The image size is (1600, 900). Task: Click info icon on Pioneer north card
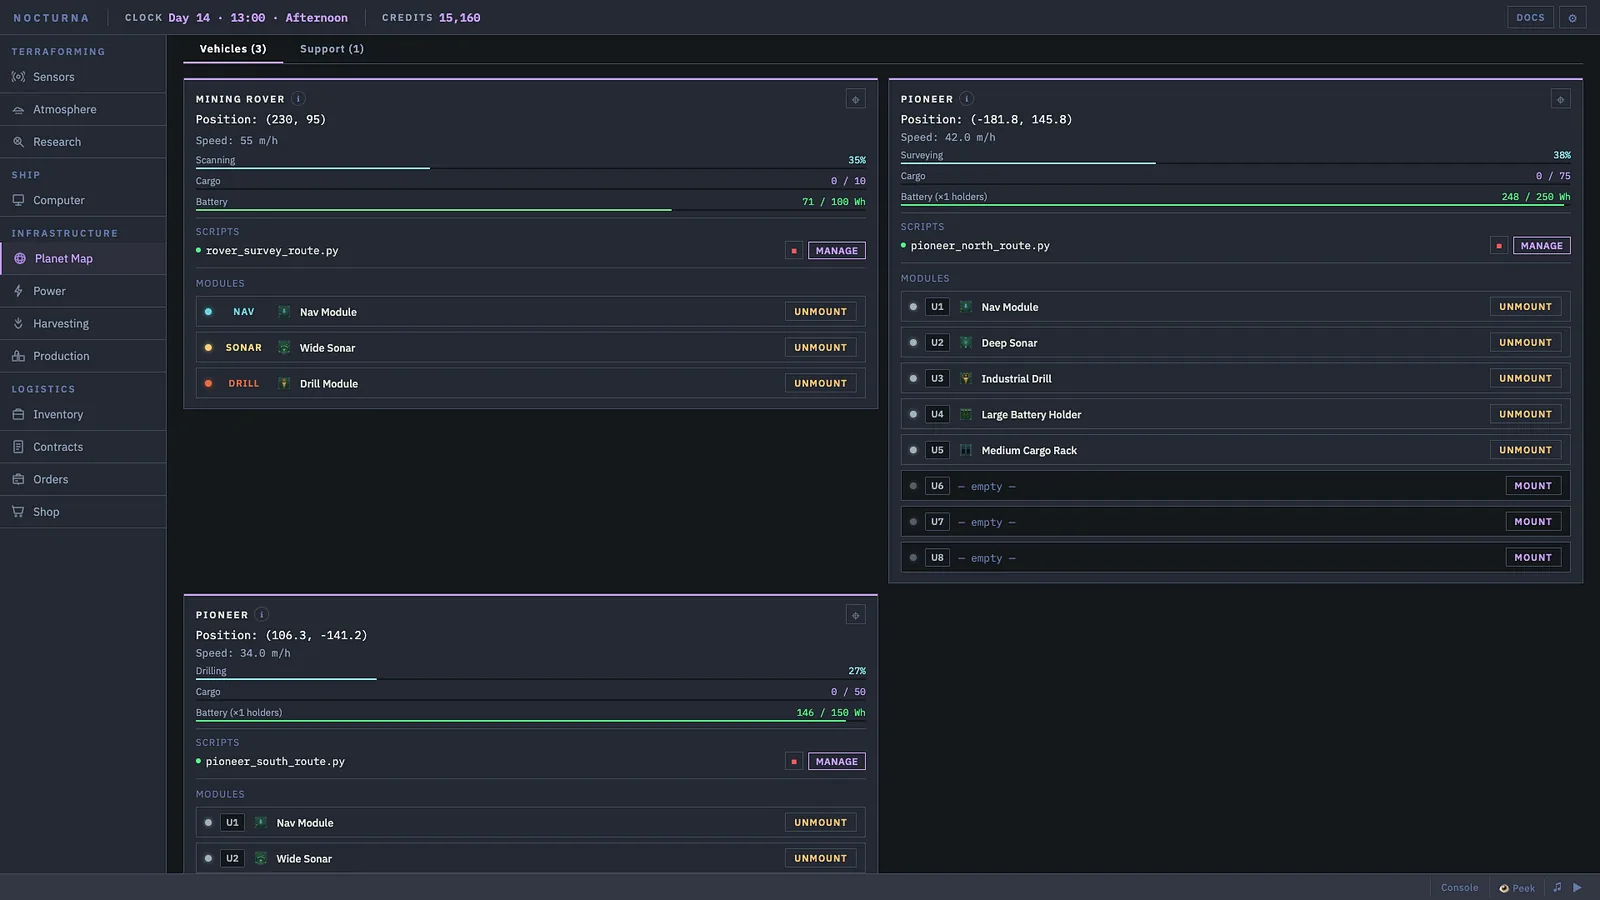pos(966,99)
